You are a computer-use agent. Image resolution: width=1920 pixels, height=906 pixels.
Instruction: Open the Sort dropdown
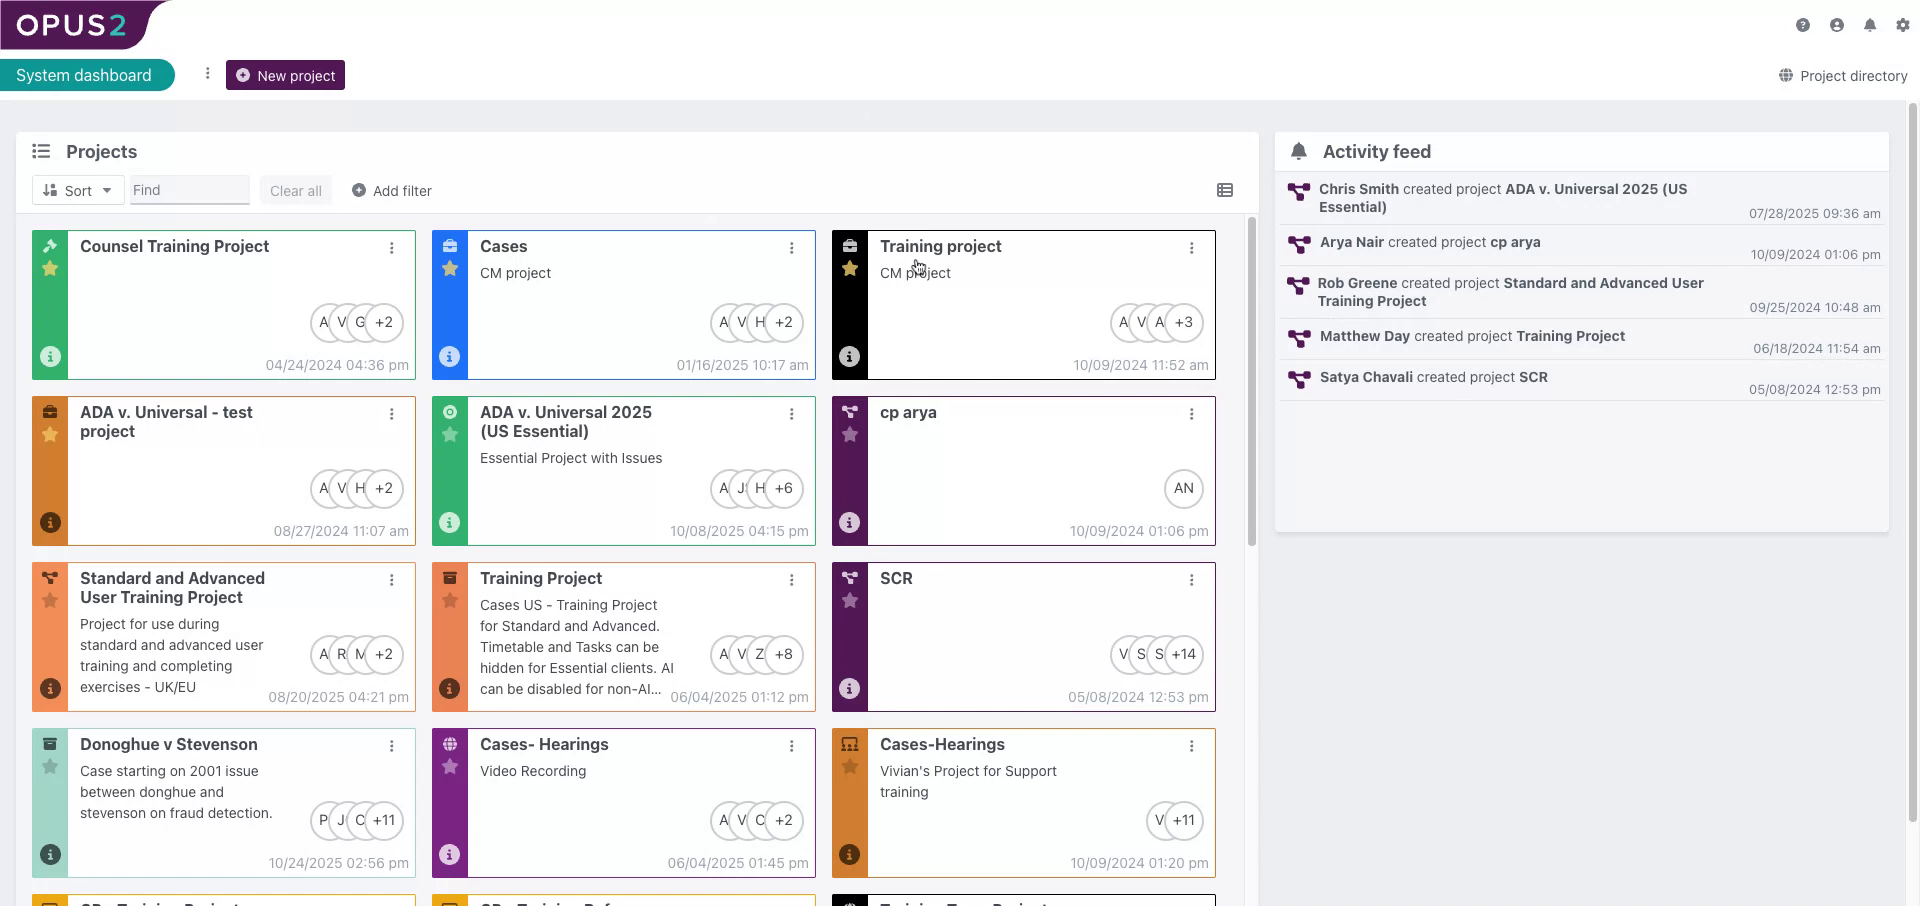click(77, 190)
